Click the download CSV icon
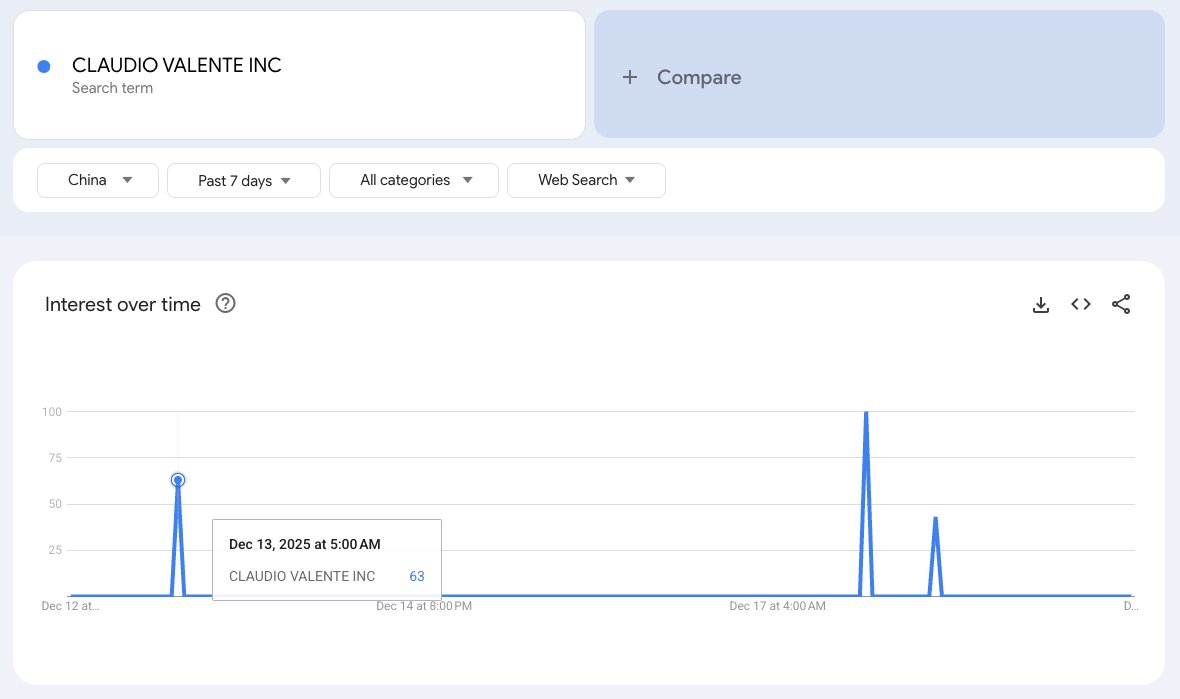Image resolution: width=1180 pixels, height=699 pixels. [1041, 304]
